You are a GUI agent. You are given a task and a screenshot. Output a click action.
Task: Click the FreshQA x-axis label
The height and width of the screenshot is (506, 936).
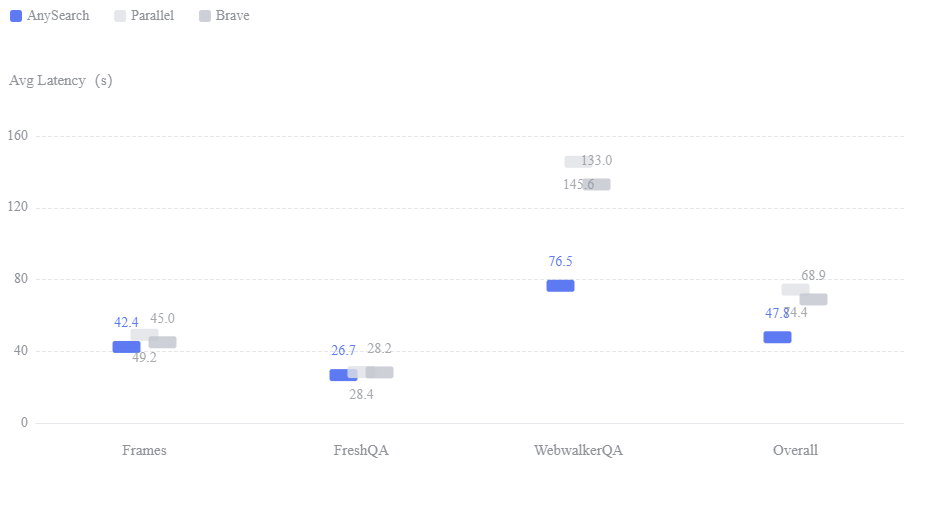click(361, 451)
